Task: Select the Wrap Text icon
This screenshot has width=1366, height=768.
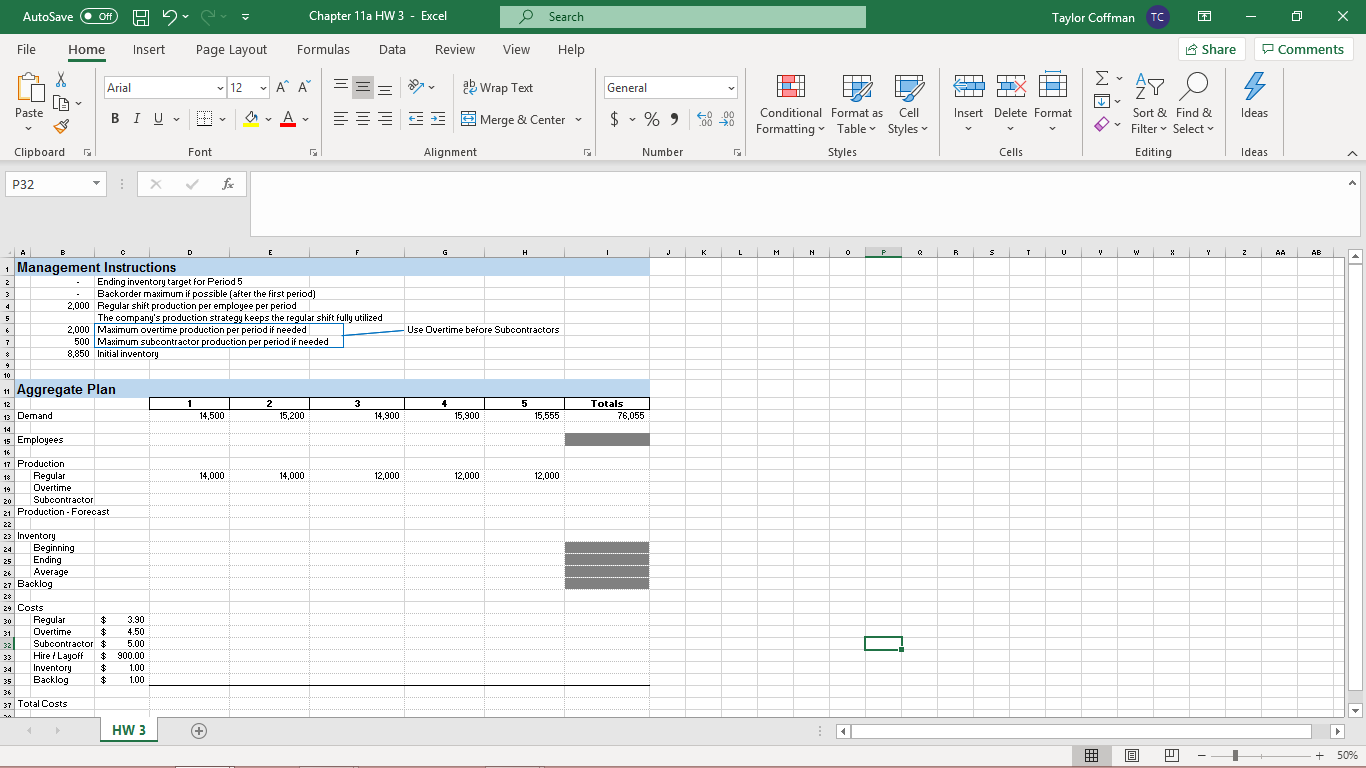Action: click(x=498, y=87)
